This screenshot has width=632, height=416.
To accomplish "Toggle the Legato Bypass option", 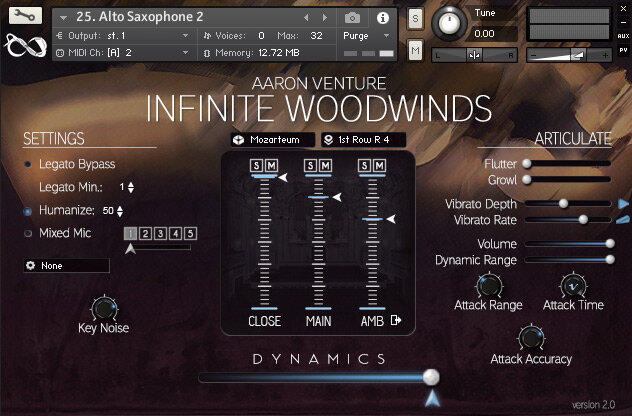I will pos(28,163).
